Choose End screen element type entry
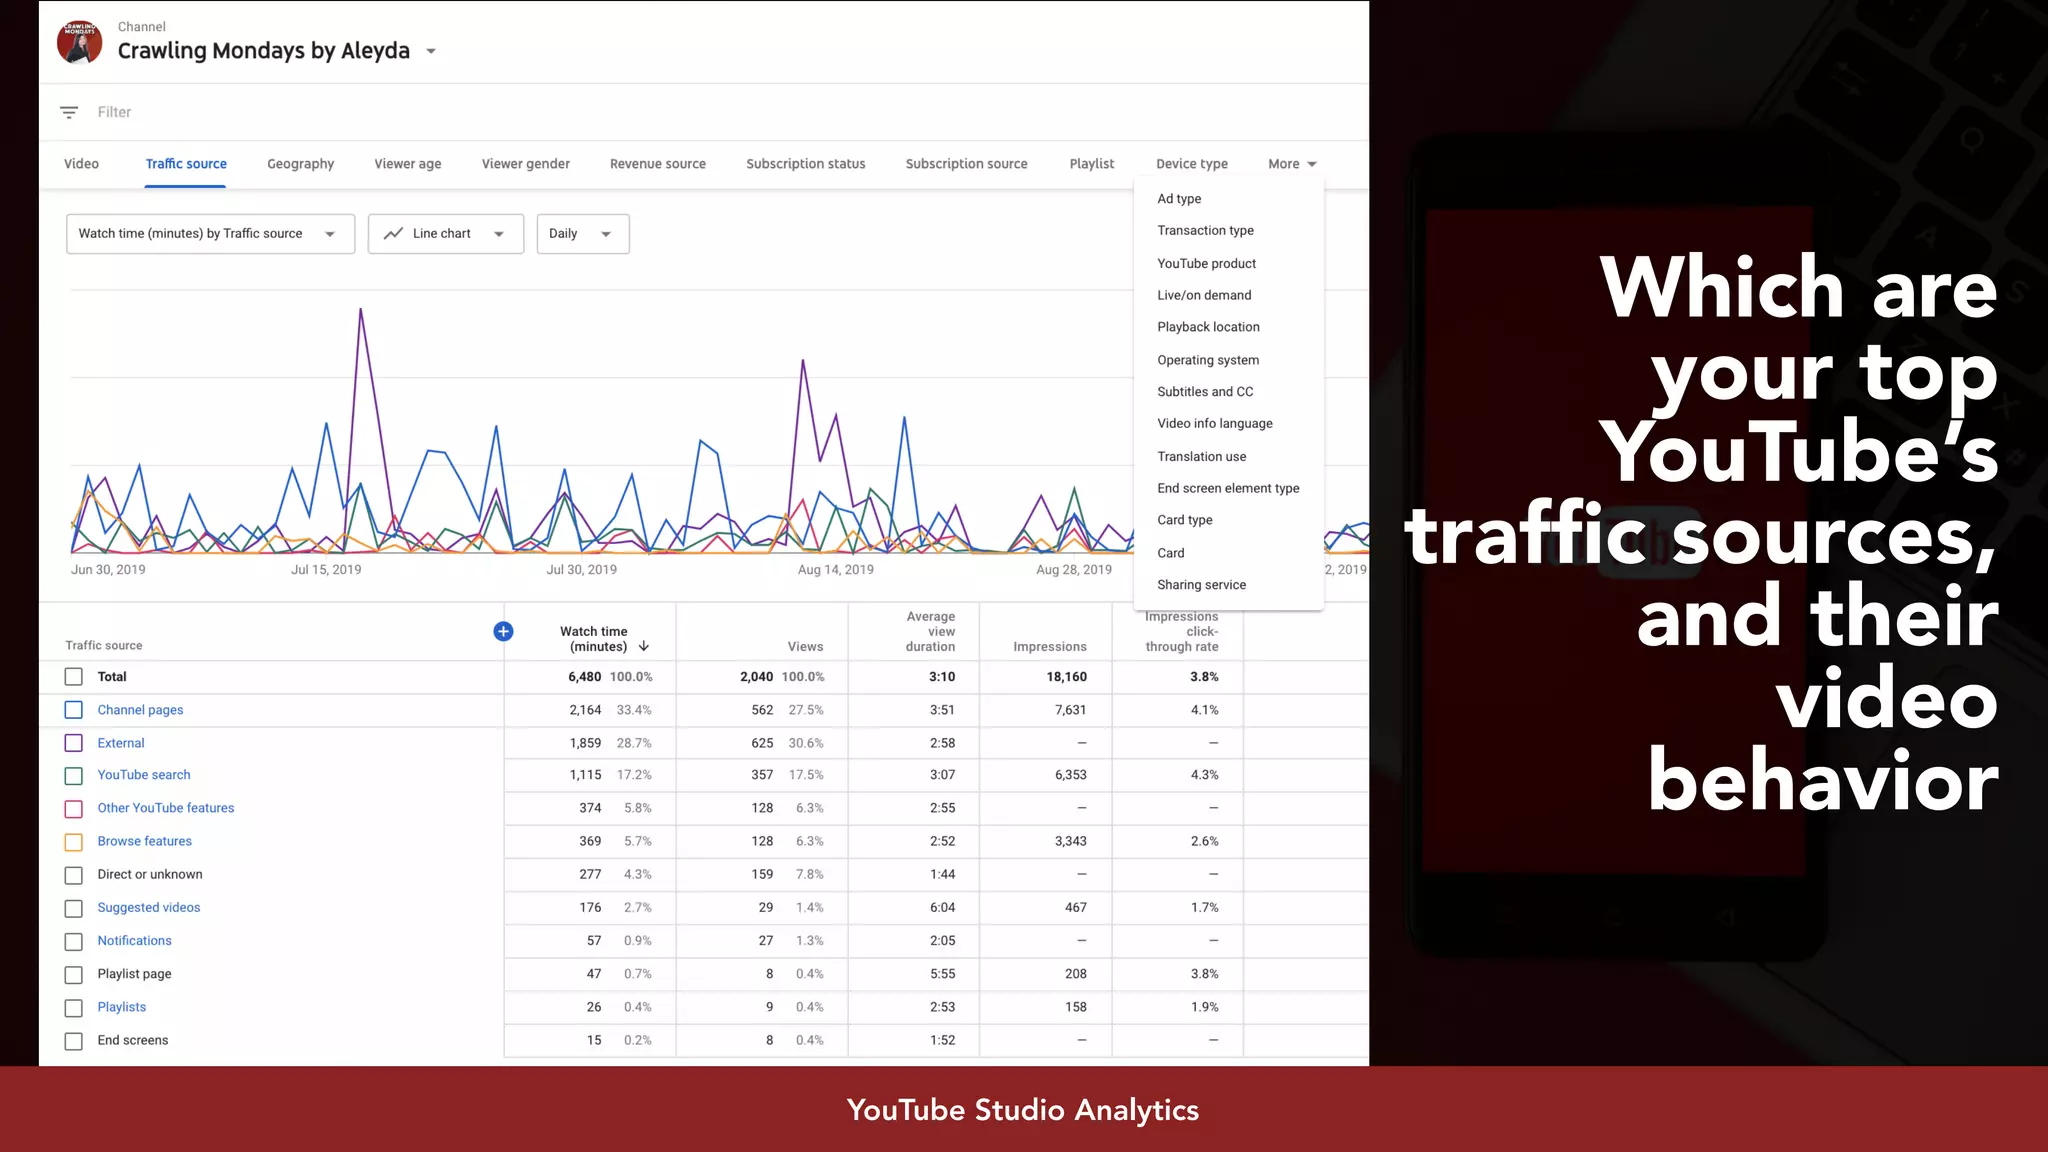Image resolution: width=2048 pixels, height=1152 pixels. click(x=1229, y=489)
